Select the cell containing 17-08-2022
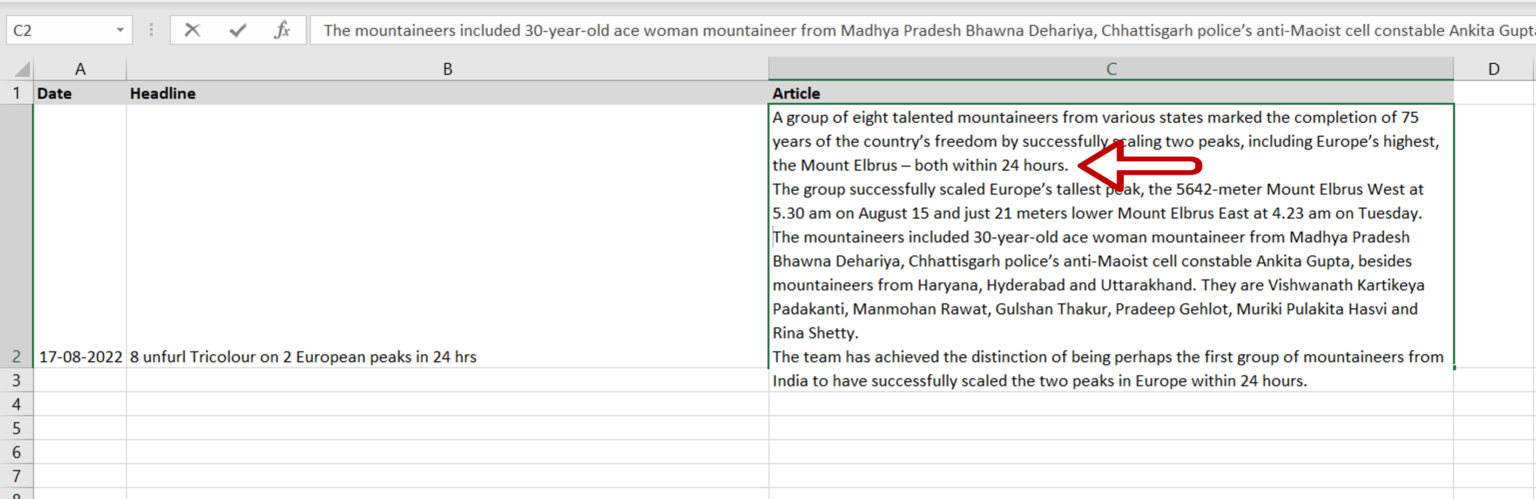 80,356
